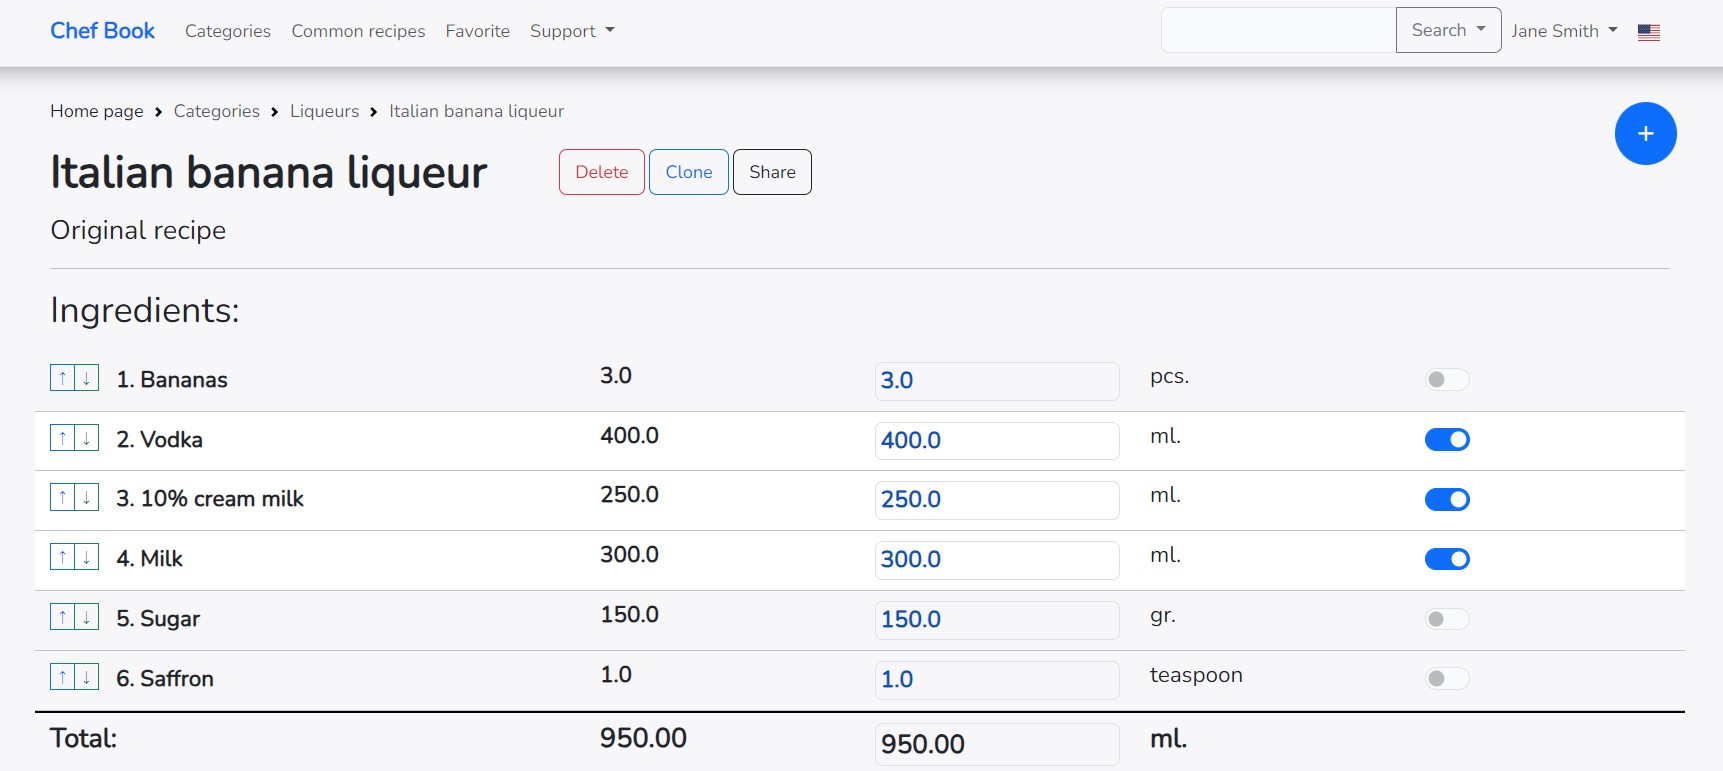The image size is (1723, 771).
Task: Move Milk up one position
Action: [x=62, y=557]
